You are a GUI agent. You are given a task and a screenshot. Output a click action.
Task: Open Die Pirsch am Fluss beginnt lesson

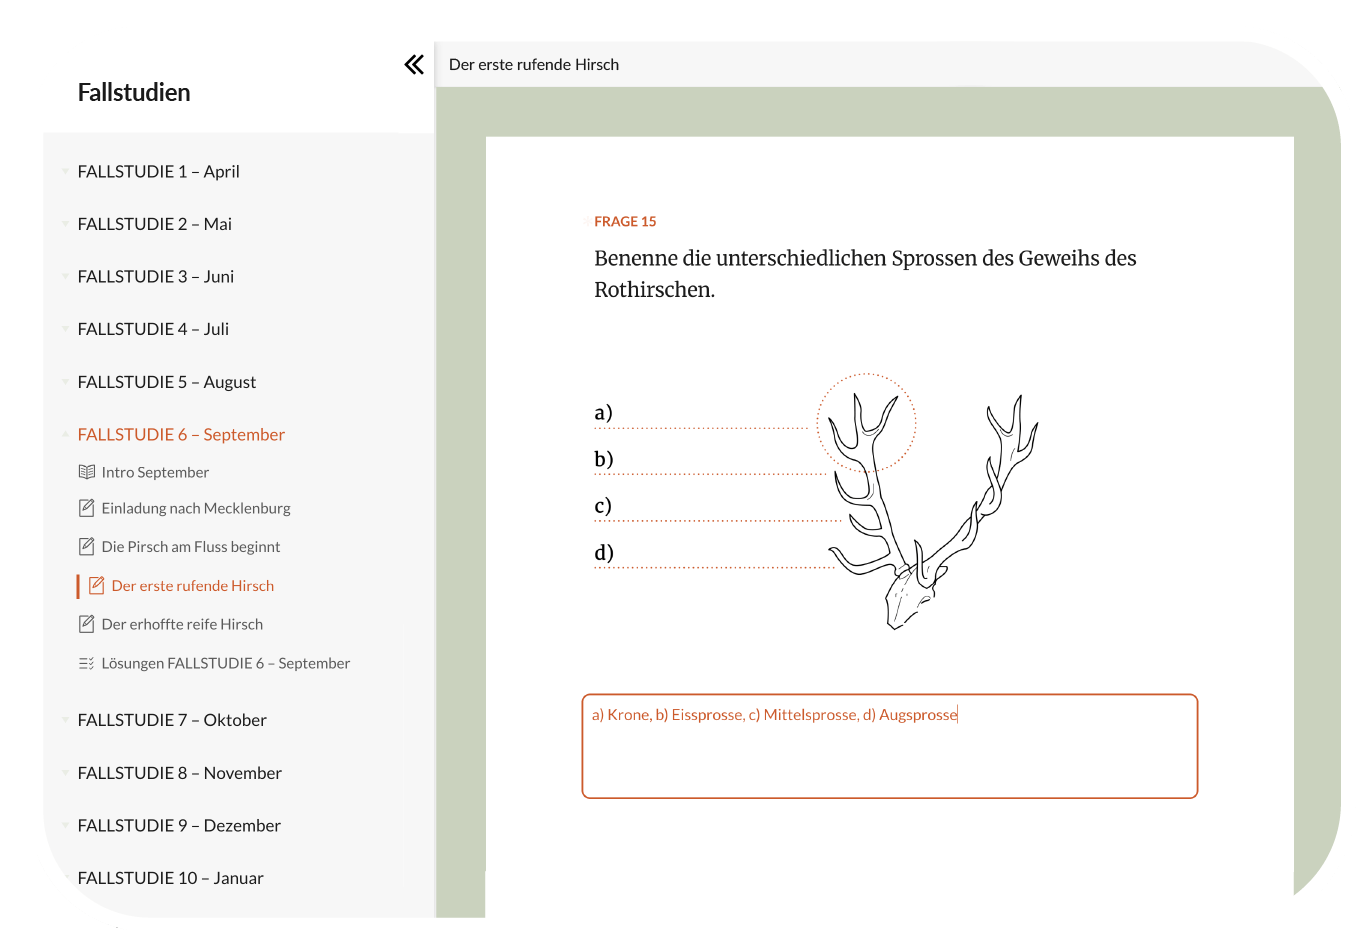[191, 546]
